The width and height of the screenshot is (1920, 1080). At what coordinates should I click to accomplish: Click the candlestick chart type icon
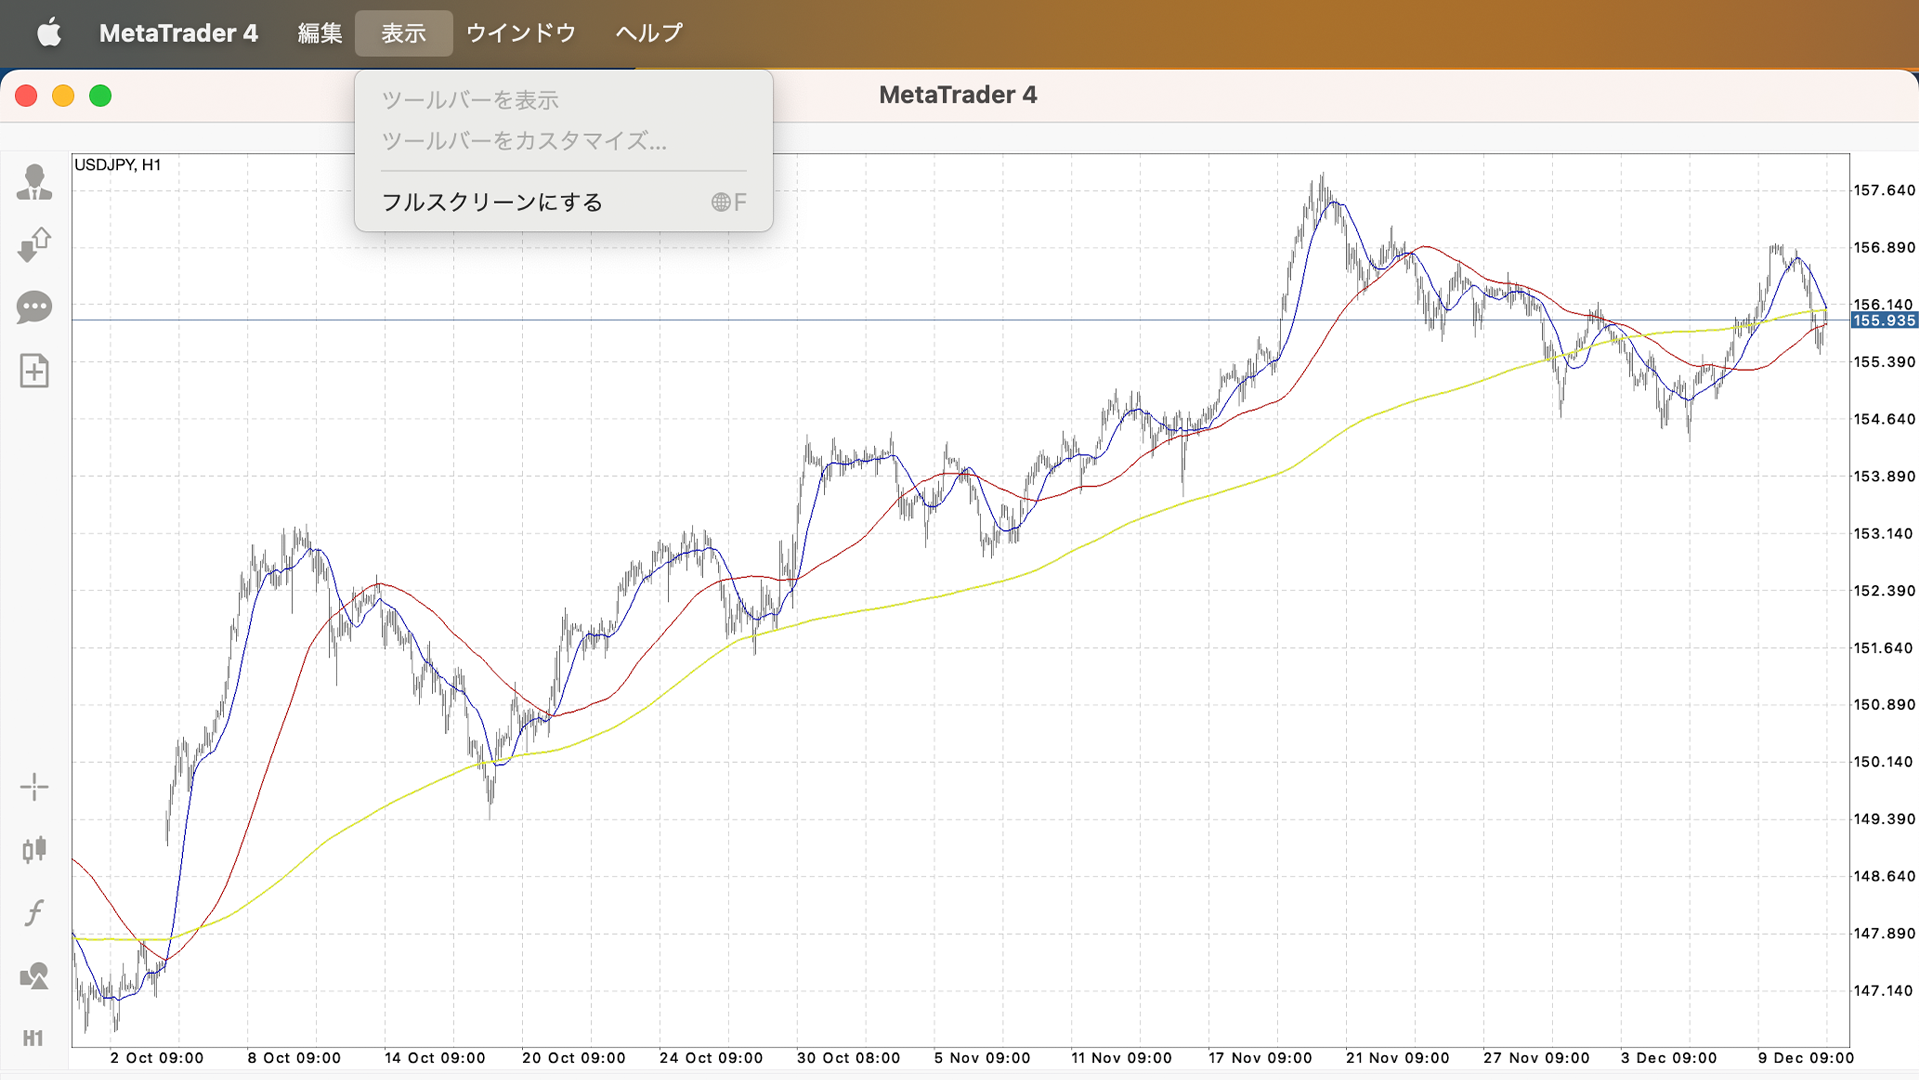pyautogui.click(x=34, y=850)
